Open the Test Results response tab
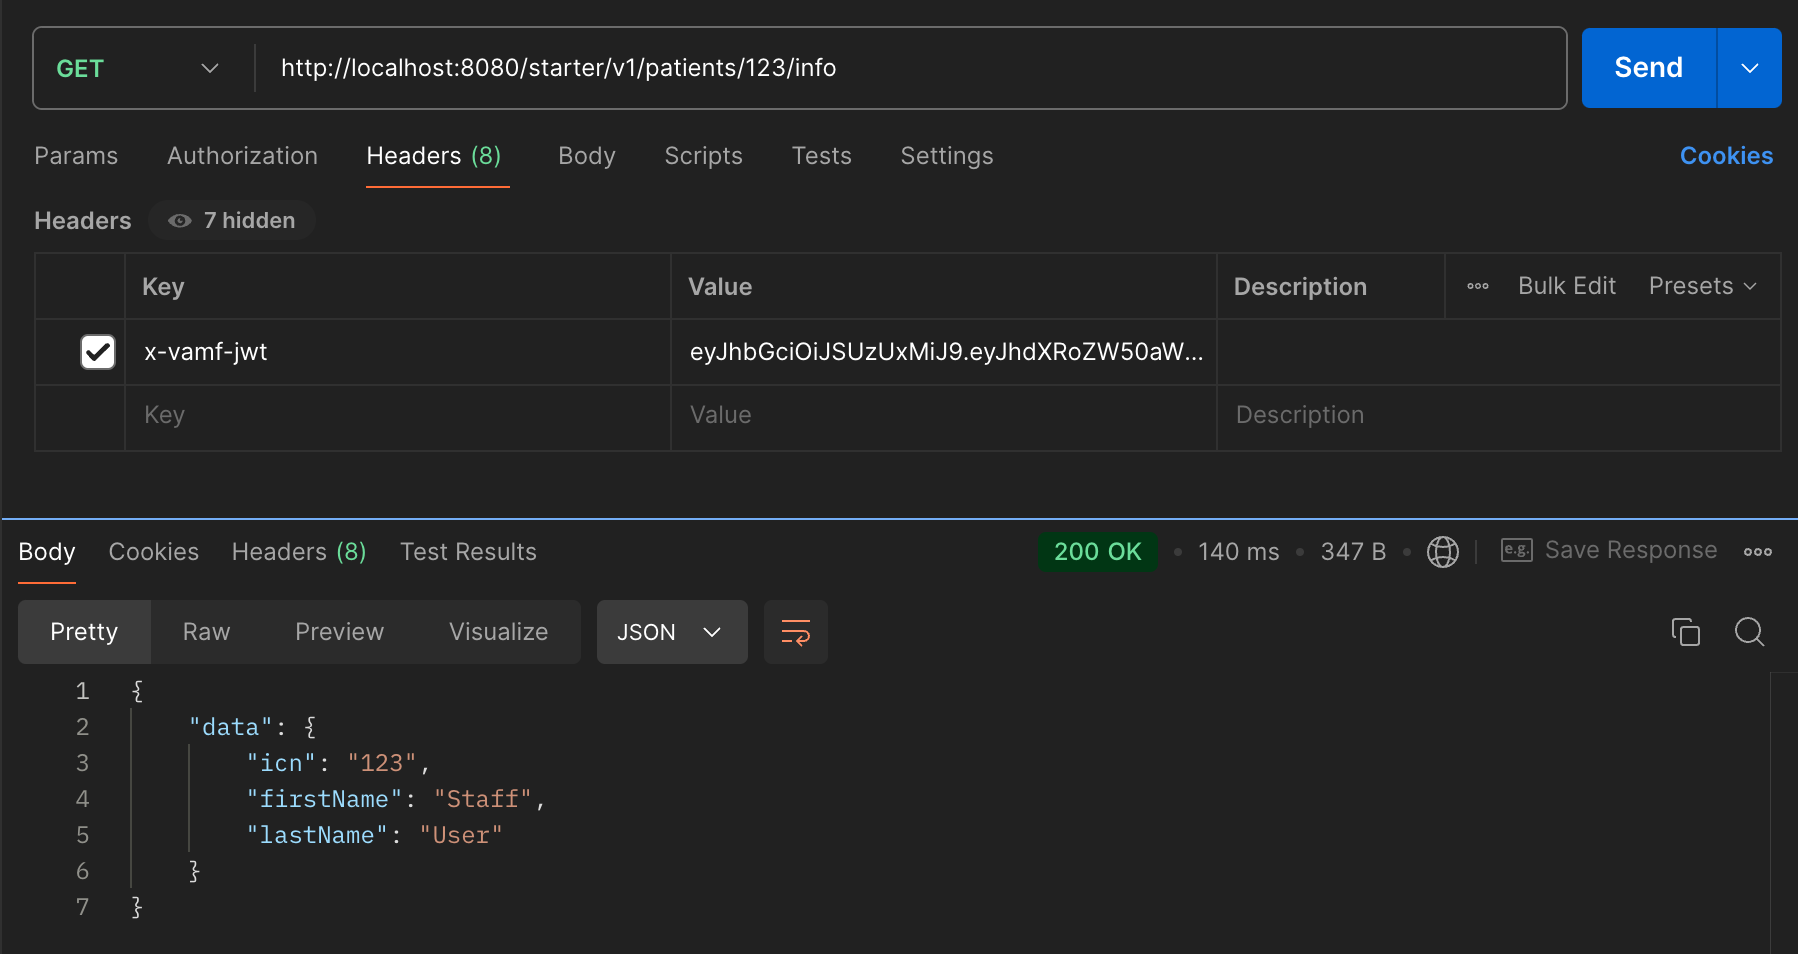The height and width of the screenshot is (954, 1798). [468, 552]
